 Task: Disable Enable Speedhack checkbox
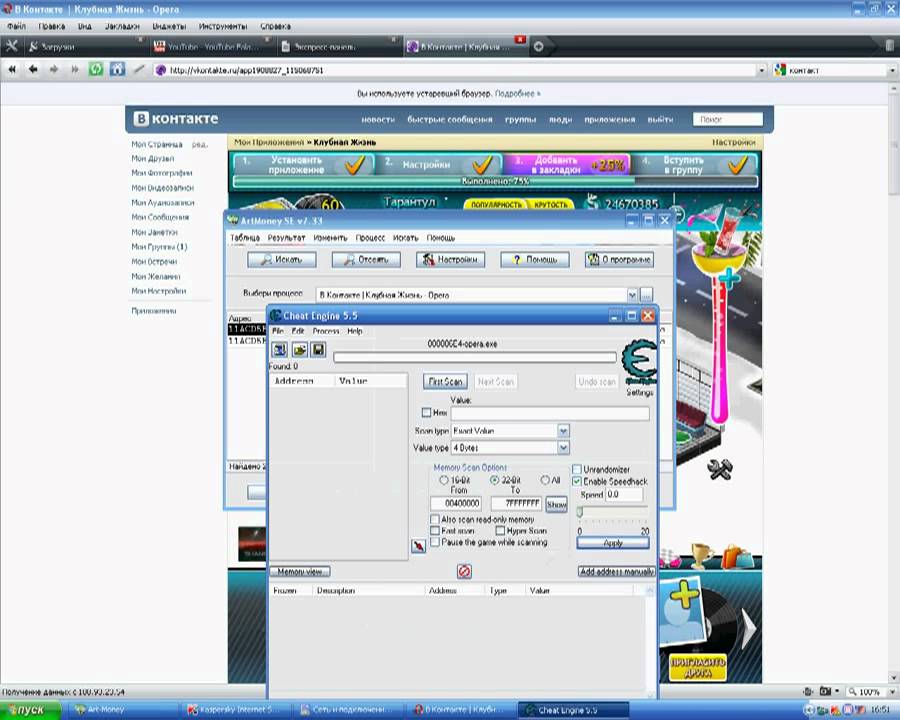[577, 481]
